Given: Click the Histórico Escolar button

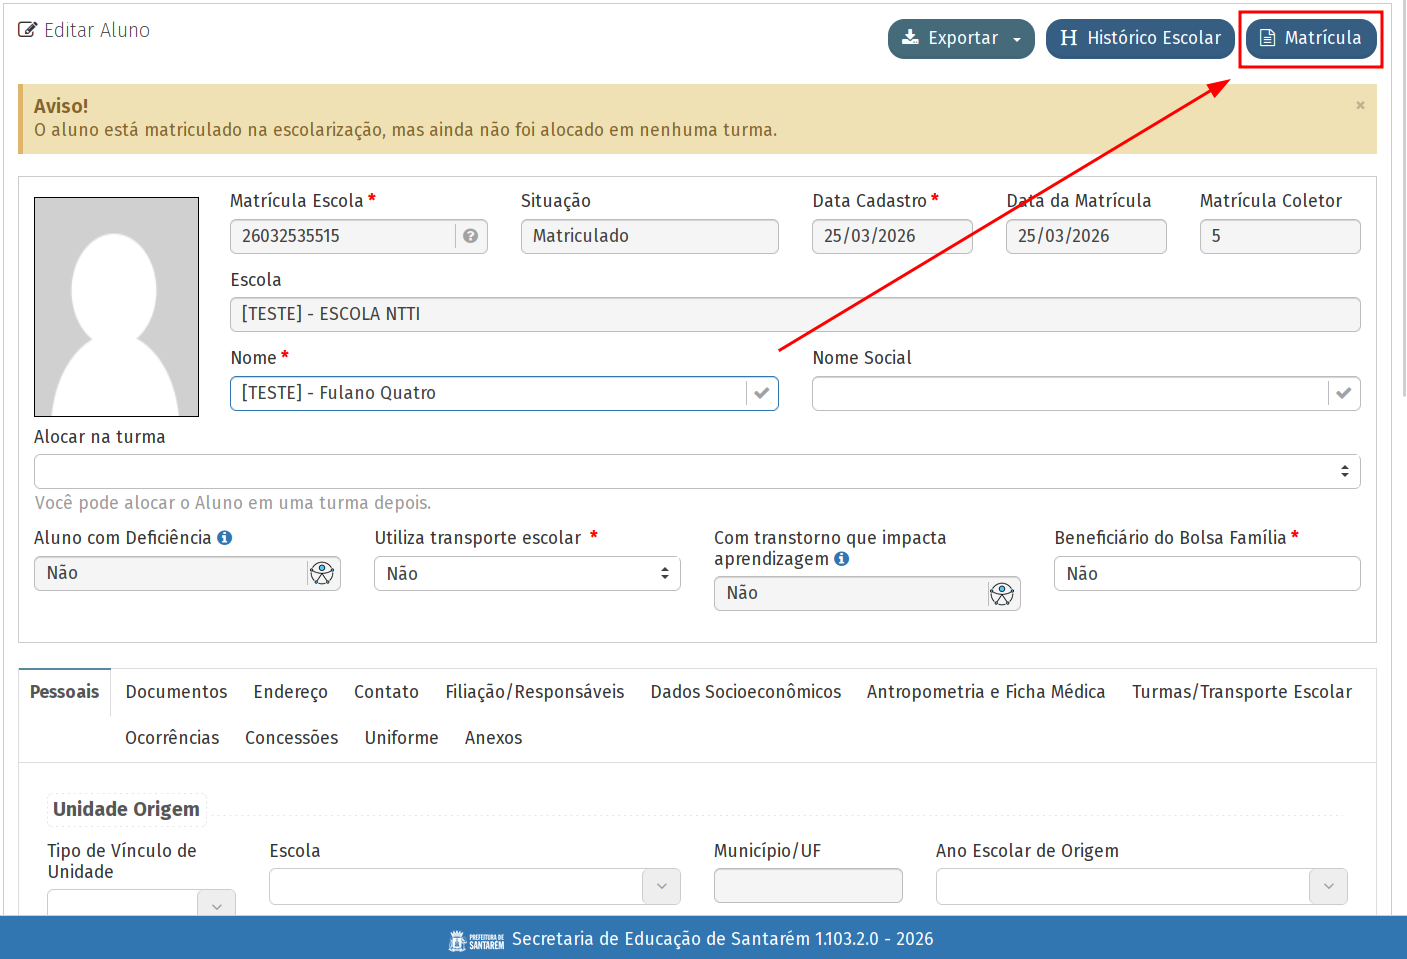Looking at the screenshot, I should 1140,39.
